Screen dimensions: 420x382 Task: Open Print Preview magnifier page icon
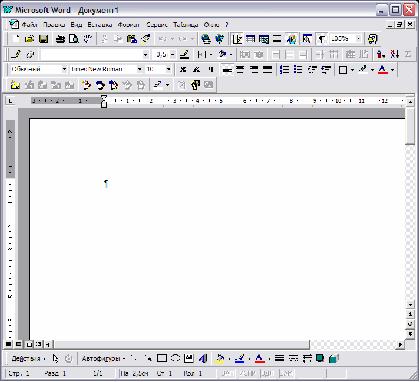[x=74, y=39]
